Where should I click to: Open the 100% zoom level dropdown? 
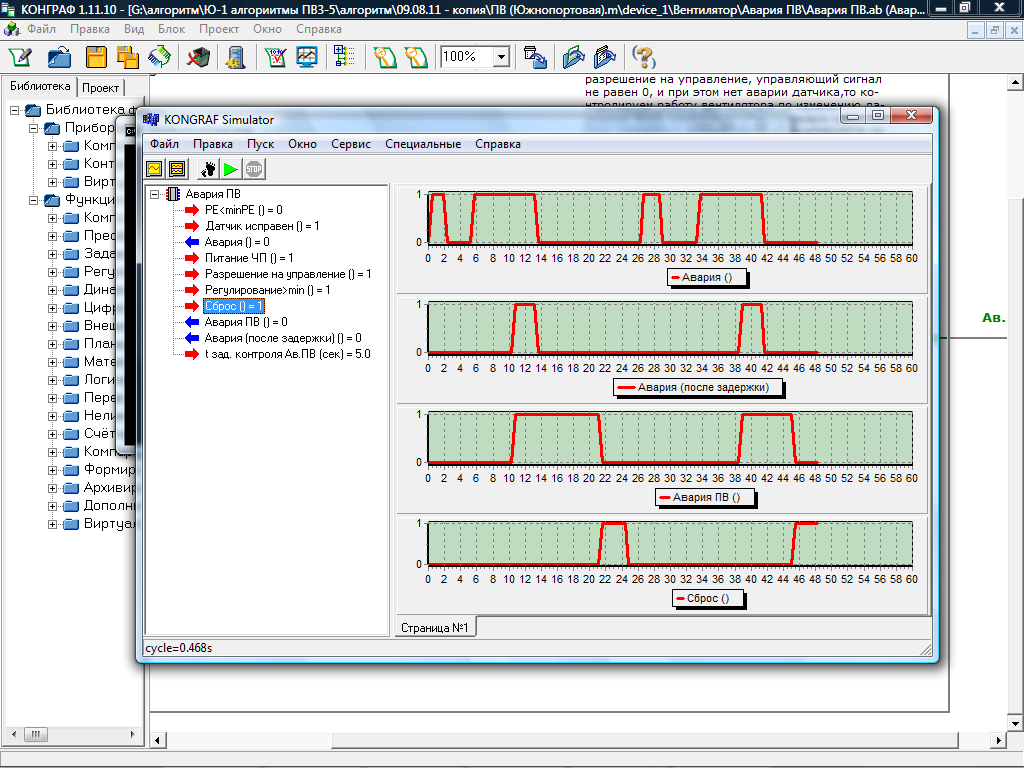[501, 57]
